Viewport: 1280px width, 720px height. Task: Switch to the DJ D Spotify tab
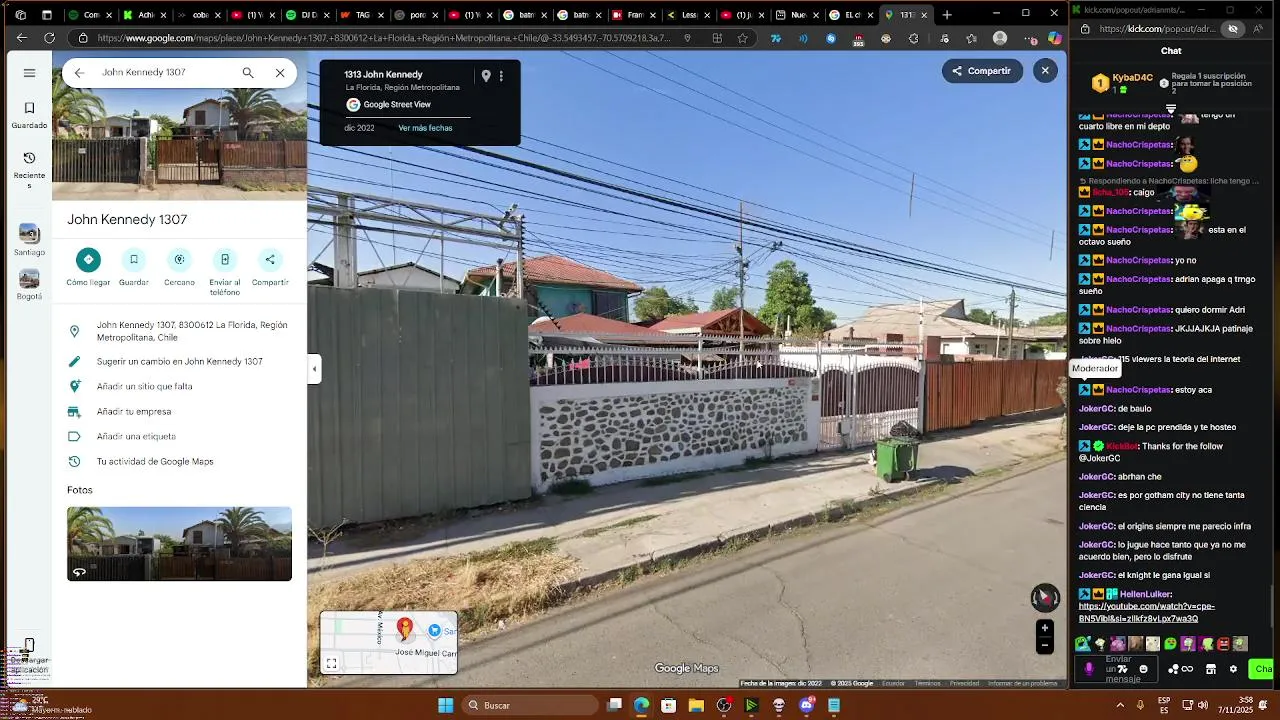click(x=307, y=15)
